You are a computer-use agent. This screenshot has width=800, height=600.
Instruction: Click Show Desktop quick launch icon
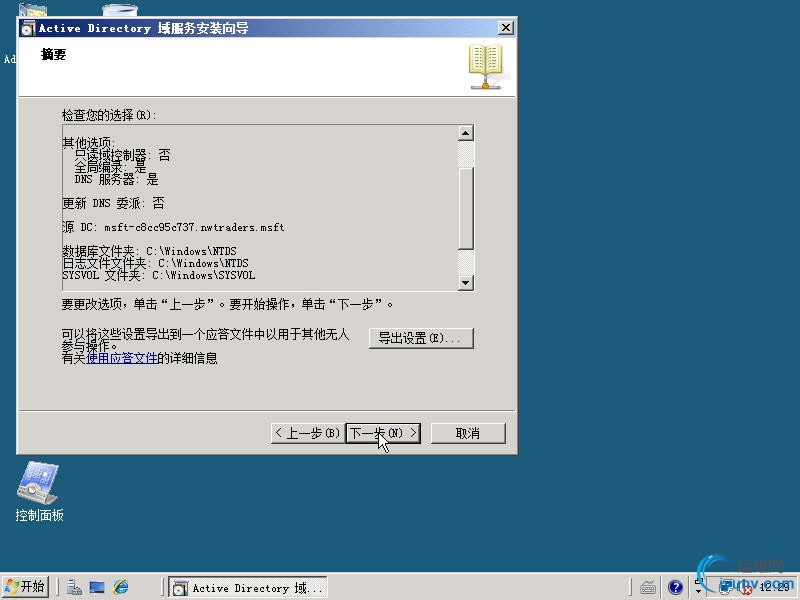pos(96,587)
